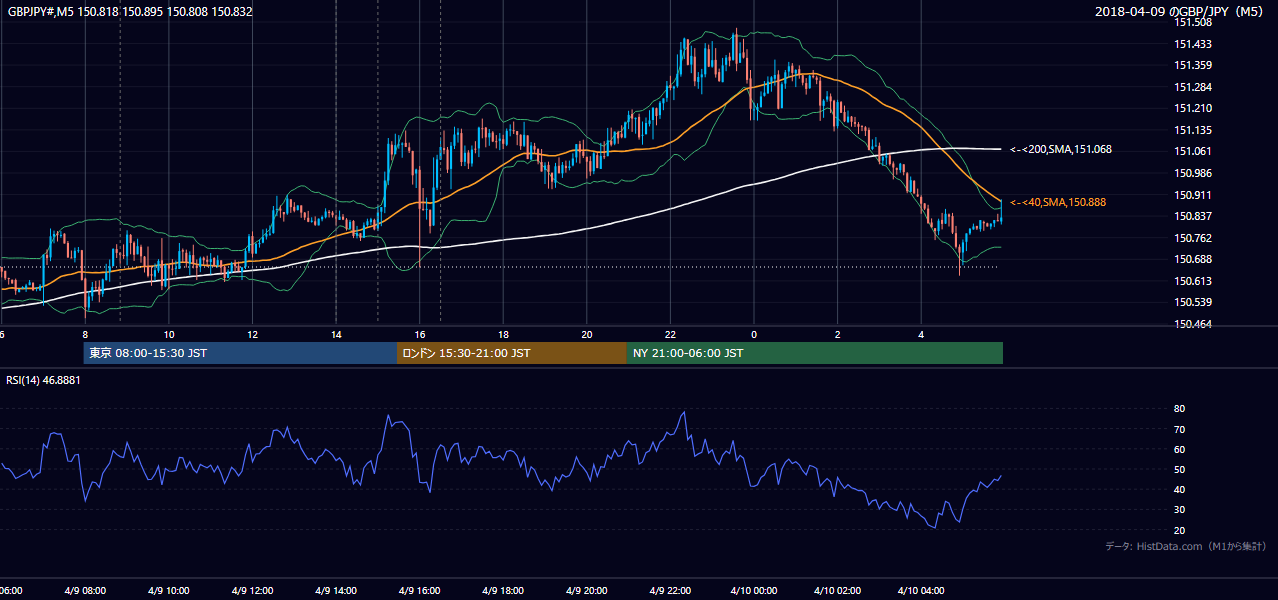Viewport: 1278px width, 600px height.
Task: Click the NY 21:00-06:00 JST session bar
Action: (x=815, y=353)
